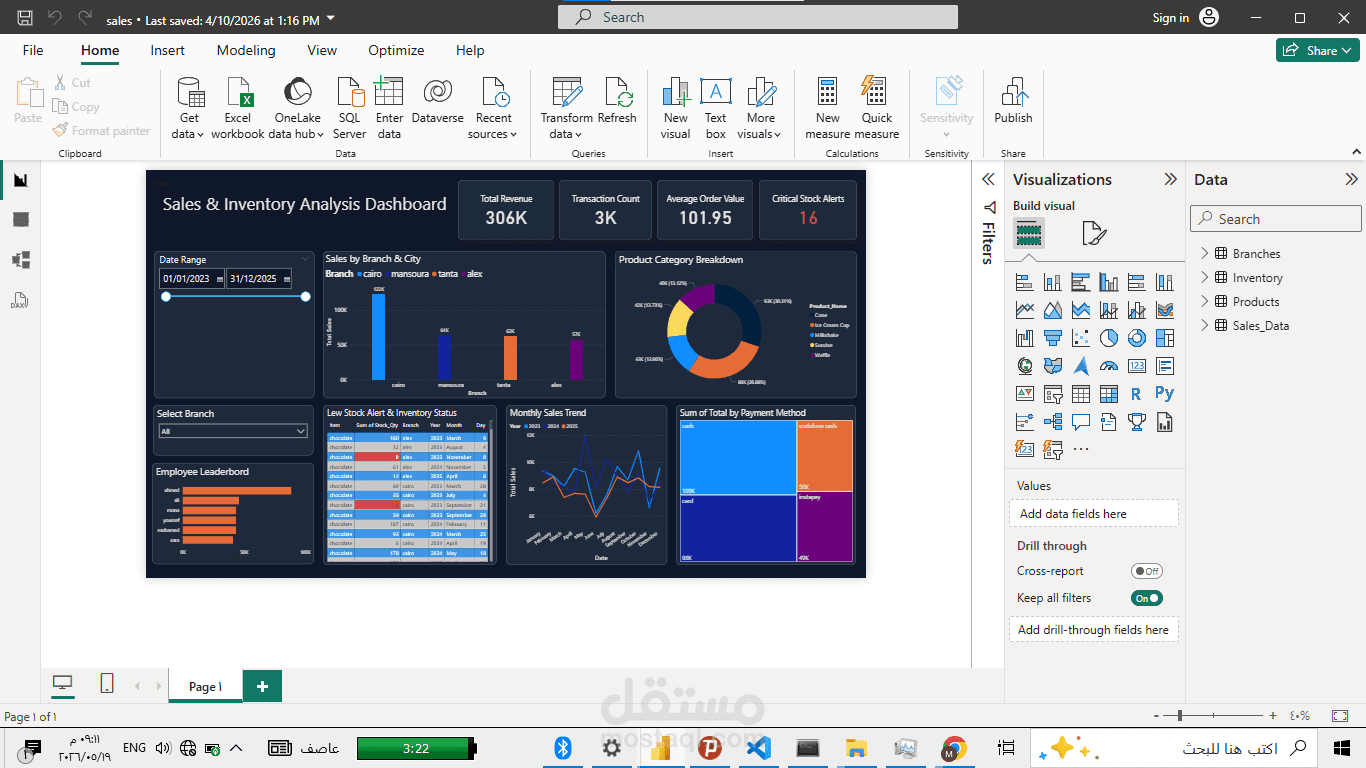Create a New measure
1366x768 pixels.
pos(827,108)
